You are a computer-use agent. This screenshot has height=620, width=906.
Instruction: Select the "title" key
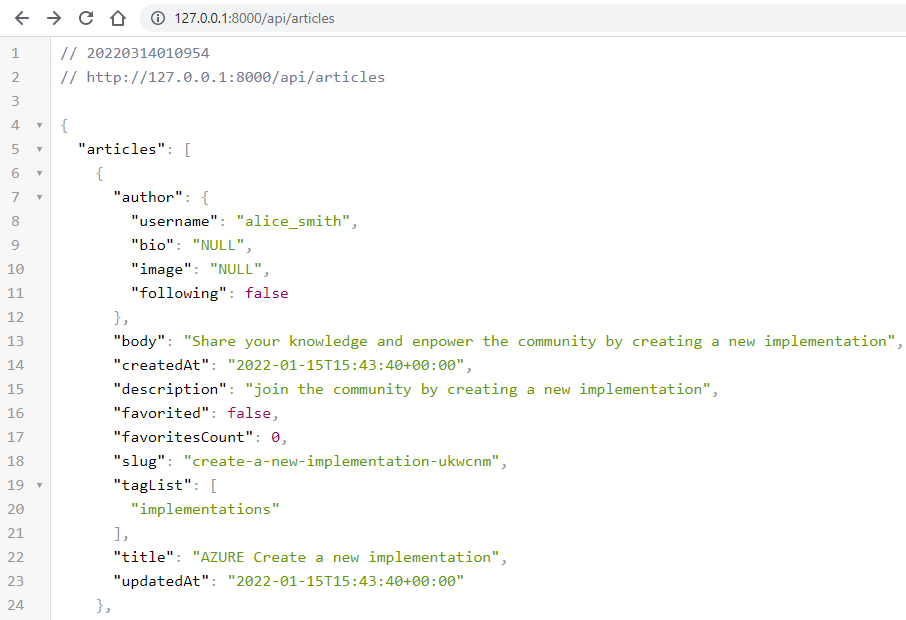(144, 557)
